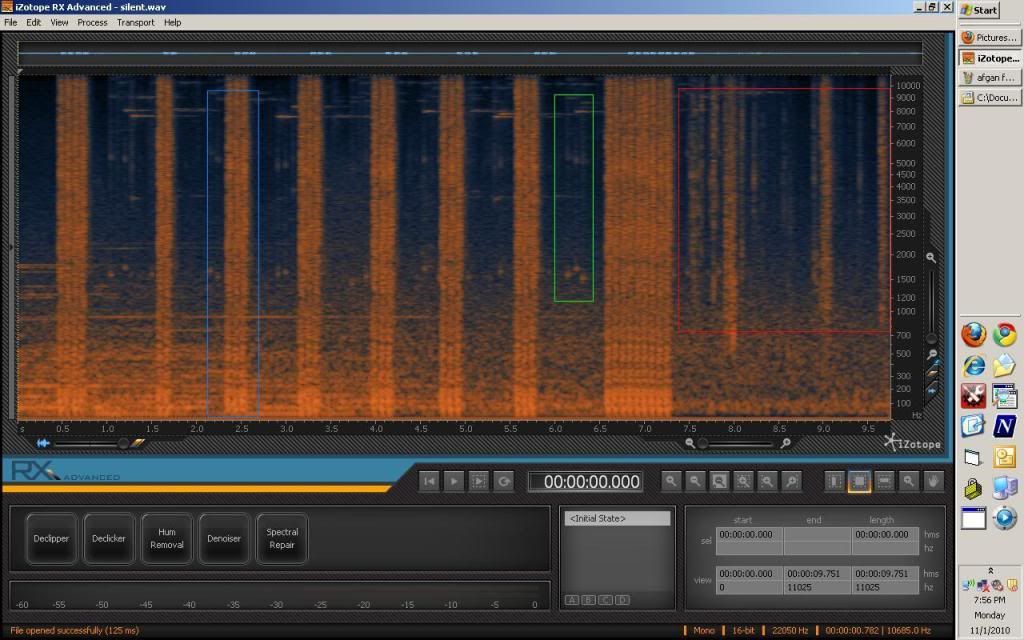Launch Internet Explorer from quick launch

pyautogui.click(x=973, y=366)
